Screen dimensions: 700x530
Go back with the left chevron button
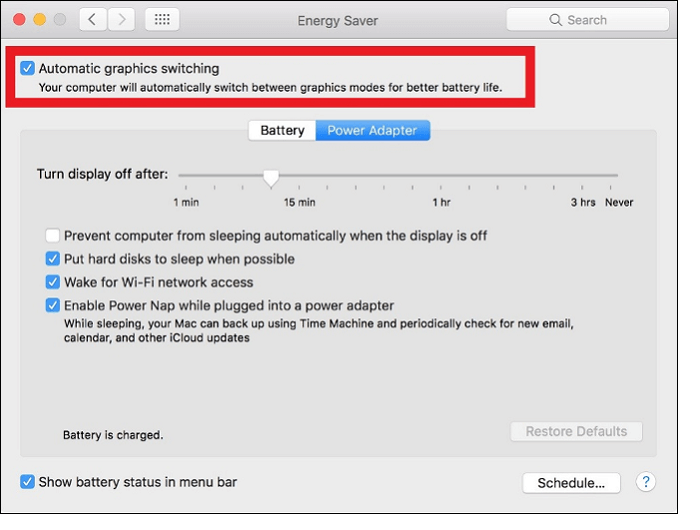[92, 20]
